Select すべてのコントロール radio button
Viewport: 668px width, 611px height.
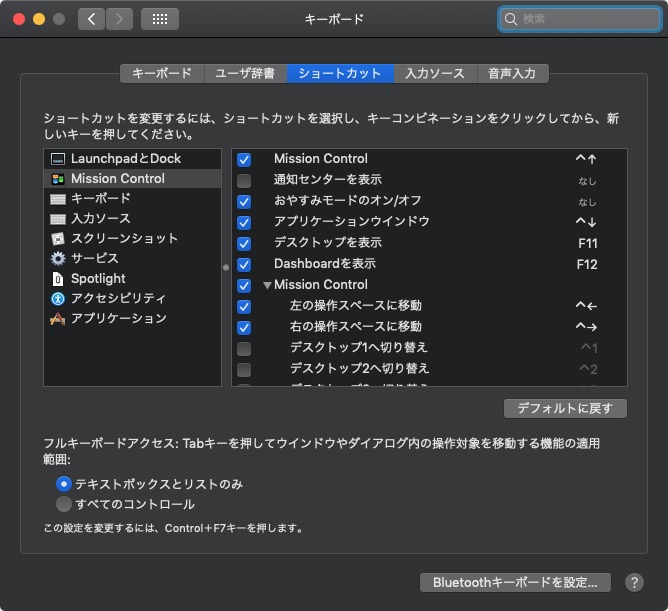(x=63, y=504)
